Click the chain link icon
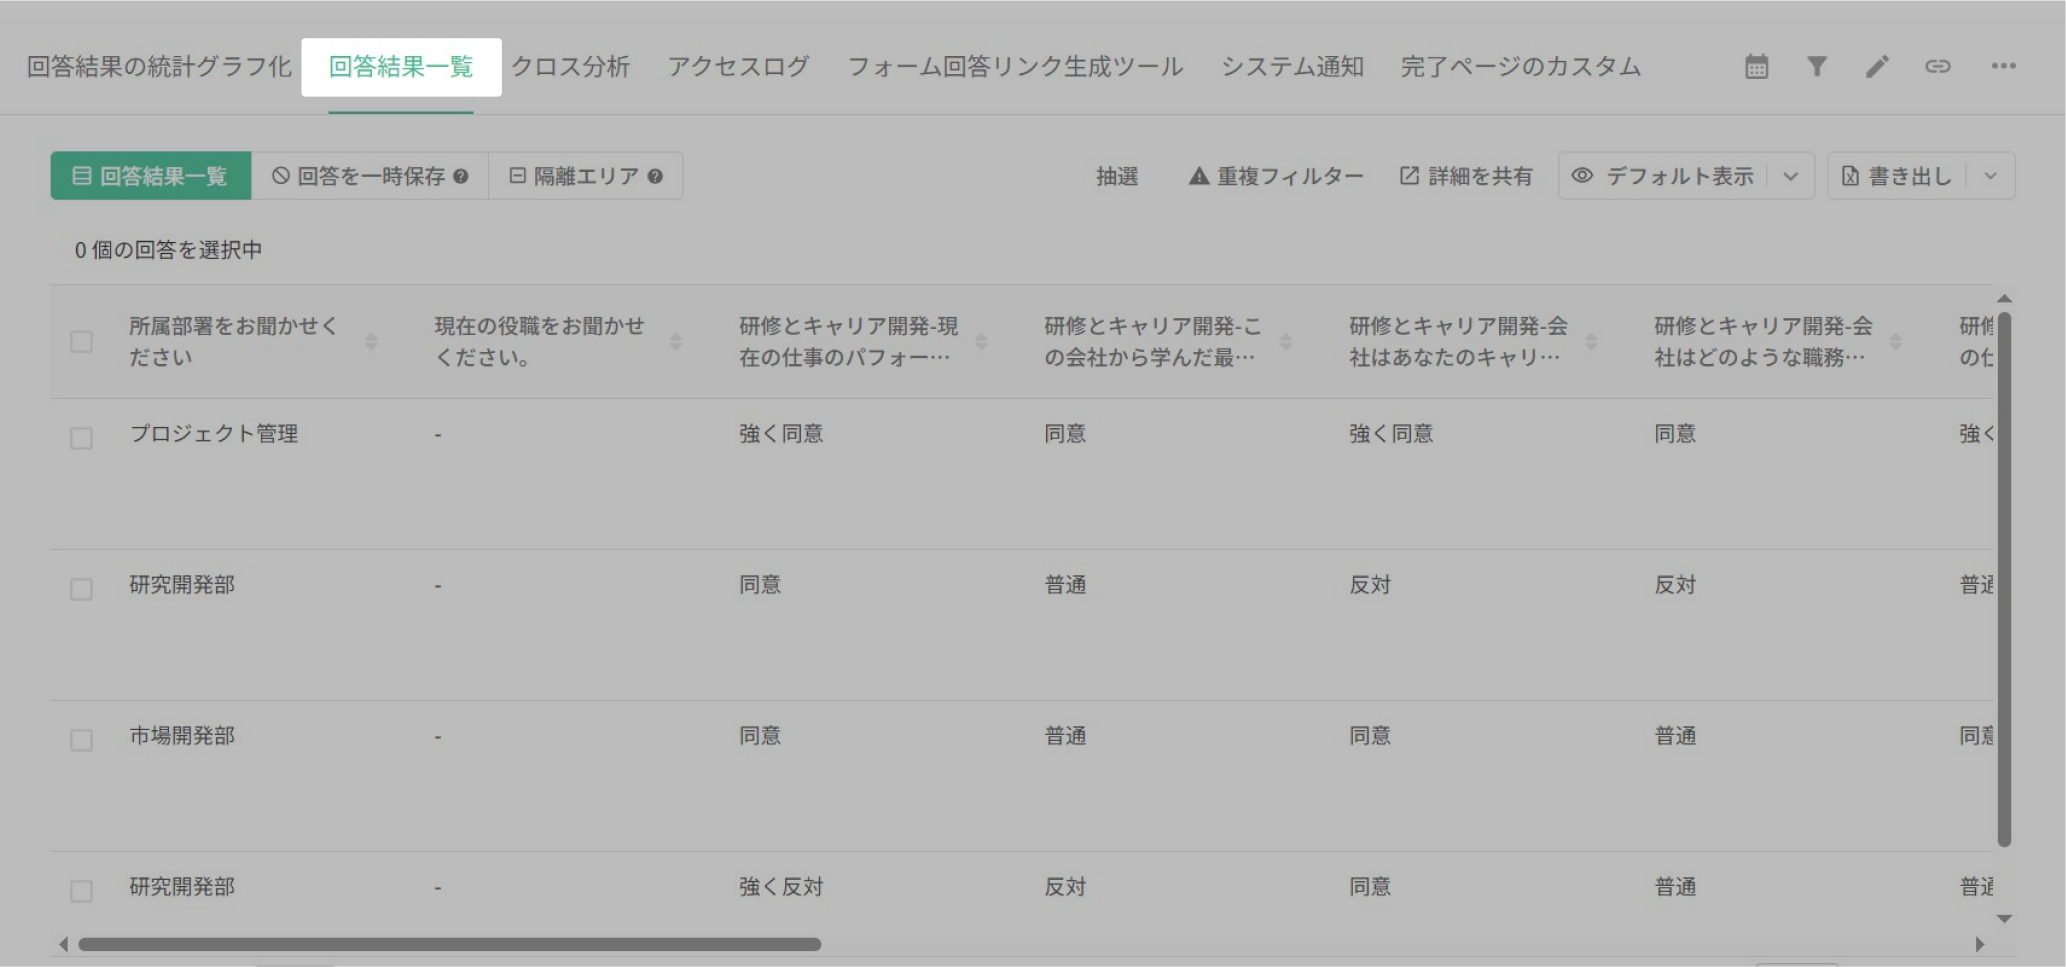Image resolution: width=2066 pixels, height=967 pixels. (1938, 67)
